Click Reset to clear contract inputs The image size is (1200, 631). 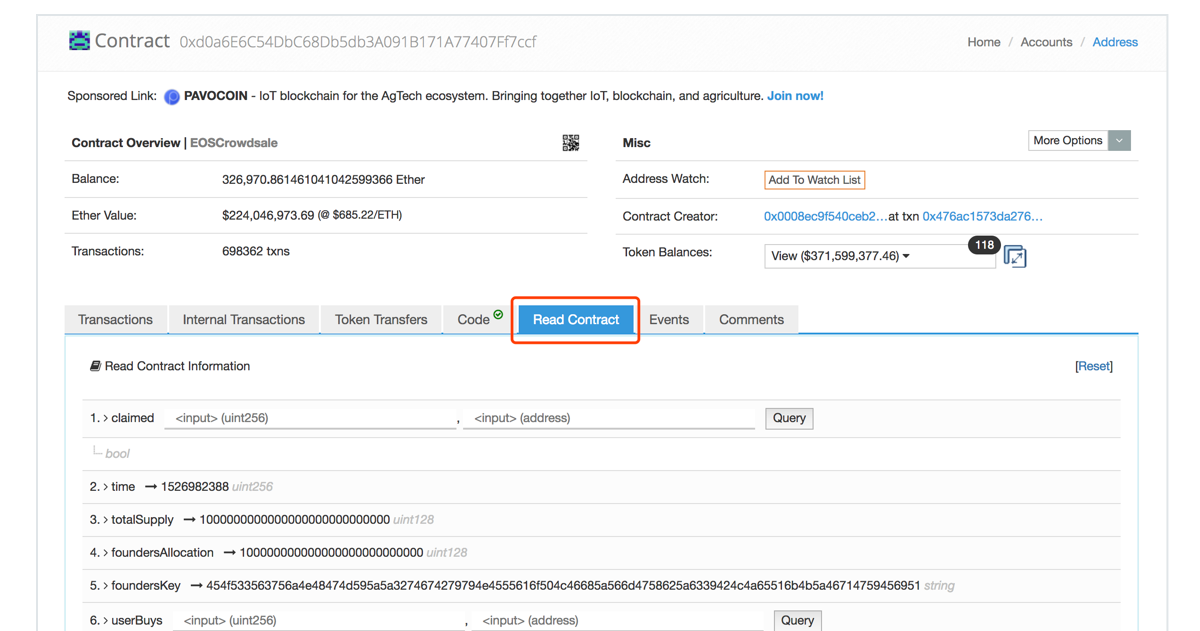coord(1093,365)
